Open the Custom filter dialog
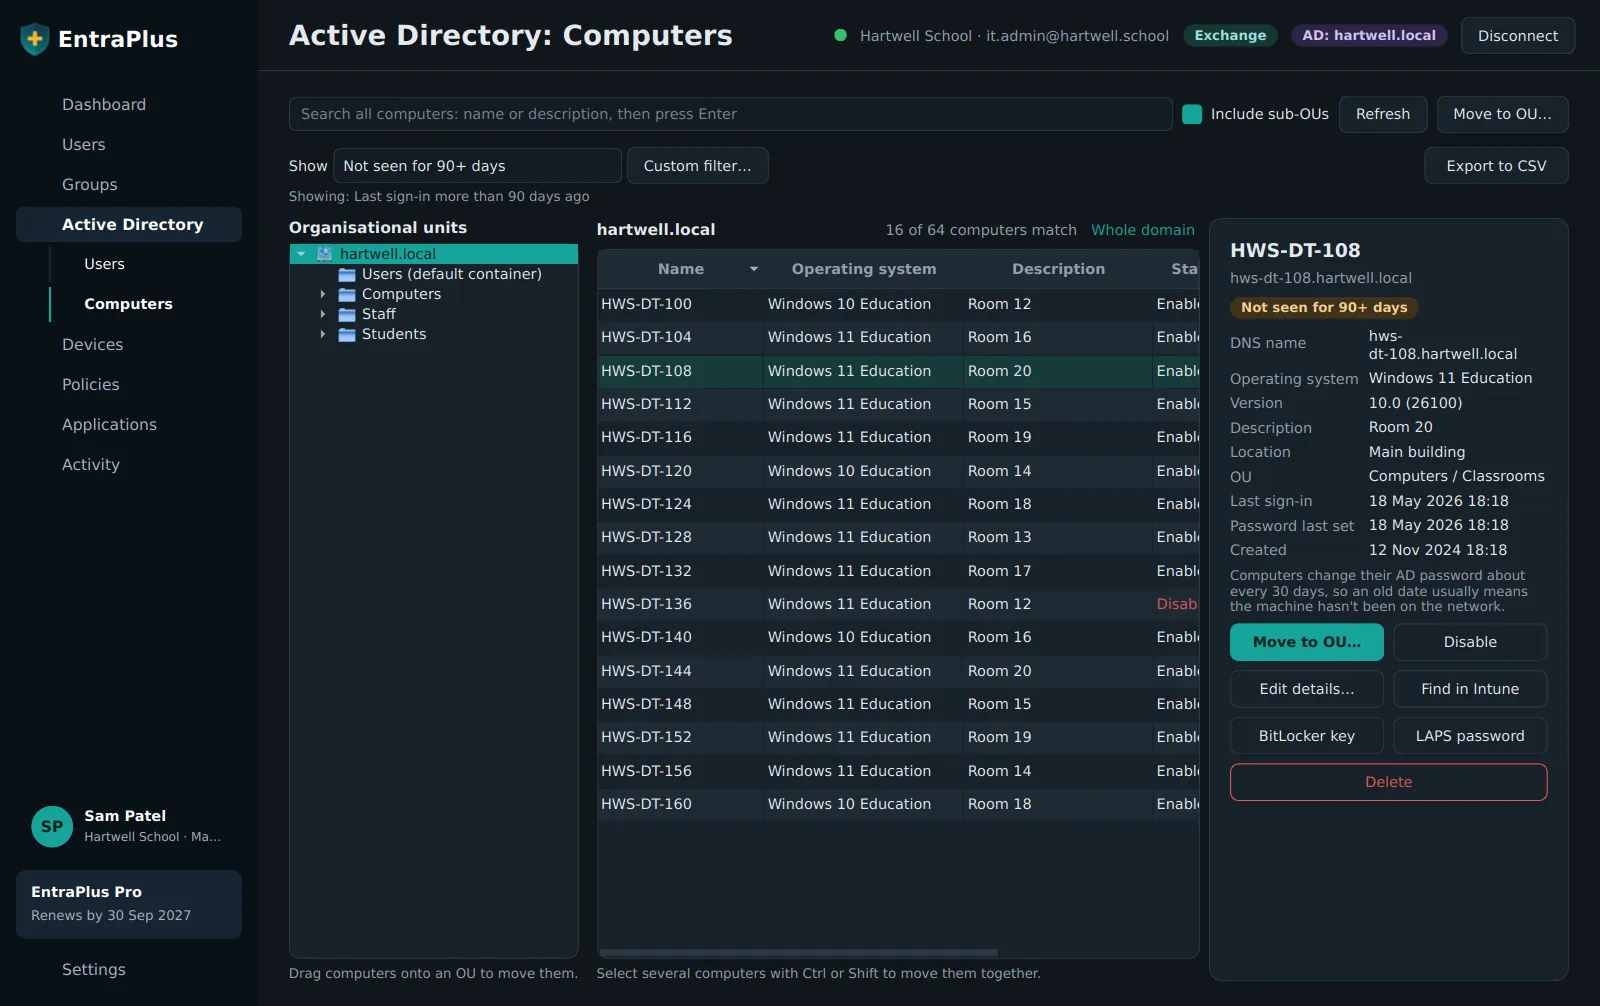1600x1006 pixels. pyautogui.click(x=697, y=166)
